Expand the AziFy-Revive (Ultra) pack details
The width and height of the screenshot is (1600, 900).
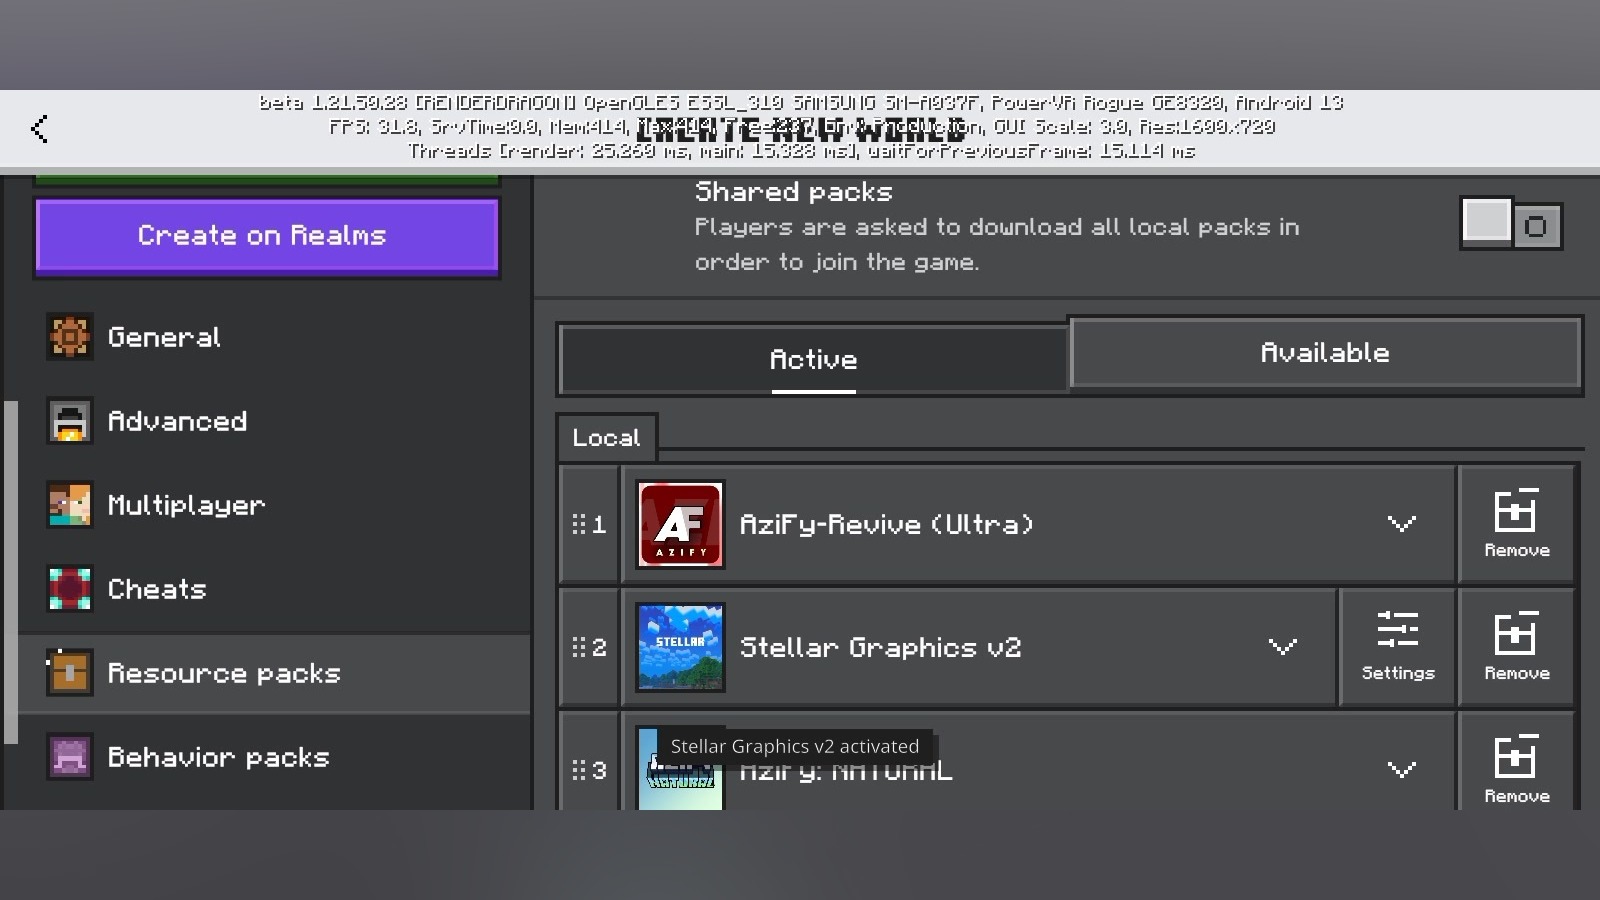point(1402,524)
